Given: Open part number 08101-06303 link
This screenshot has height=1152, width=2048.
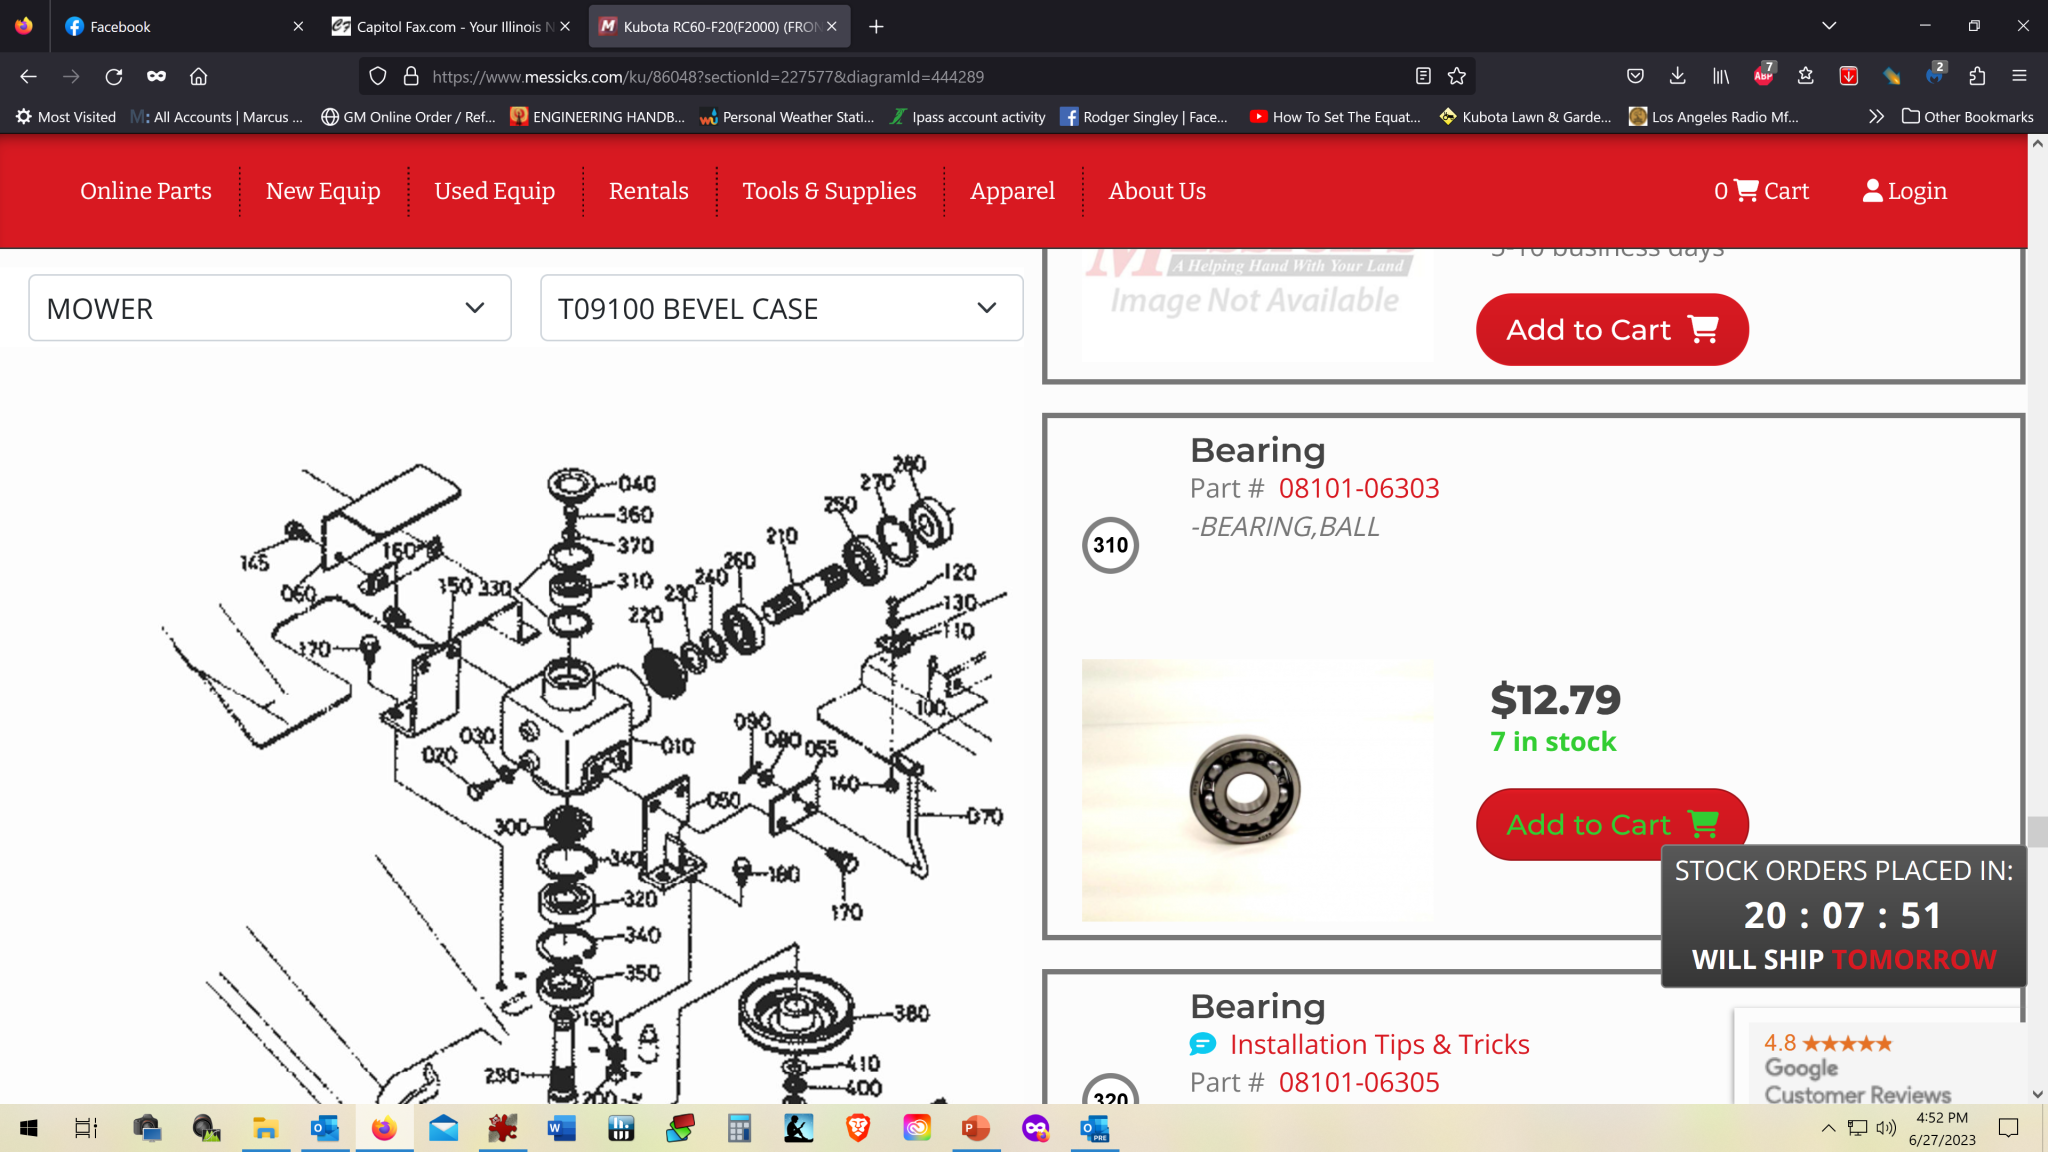Looking at the screenshot, I should tap(1359, 488).
